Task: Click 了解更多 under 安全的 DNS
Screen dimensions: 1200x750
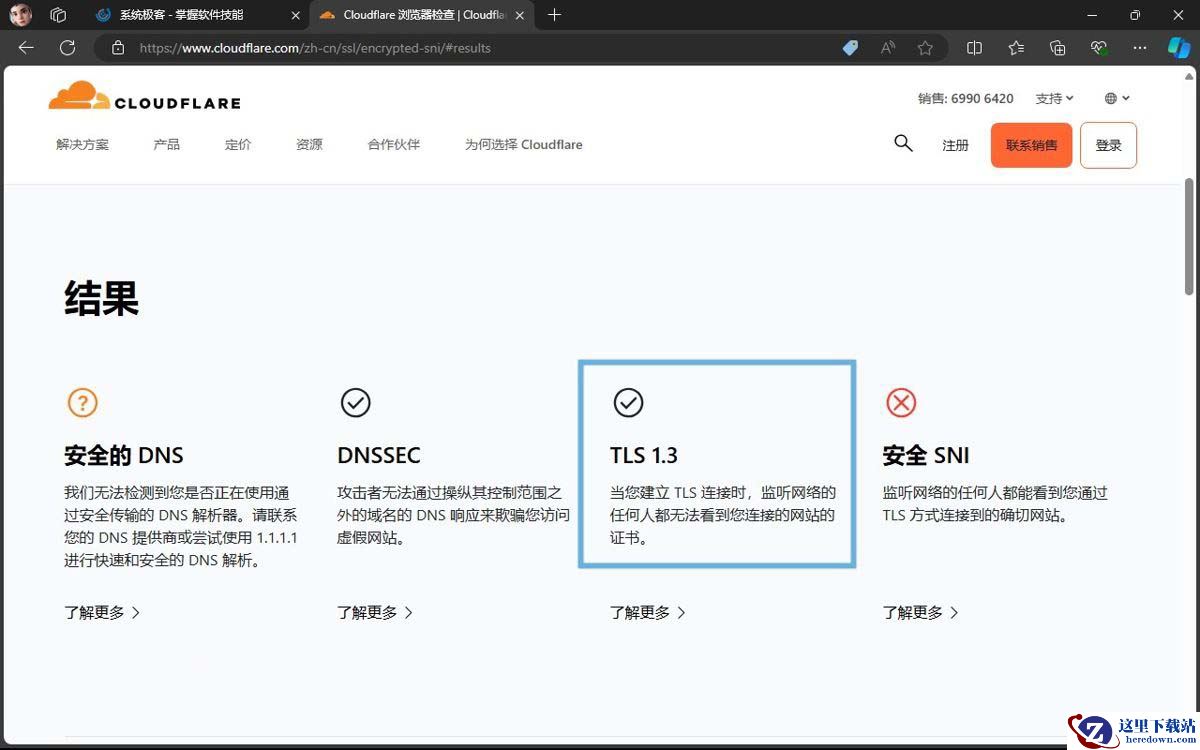Action: pyautogui.click(x=102, y=612)
